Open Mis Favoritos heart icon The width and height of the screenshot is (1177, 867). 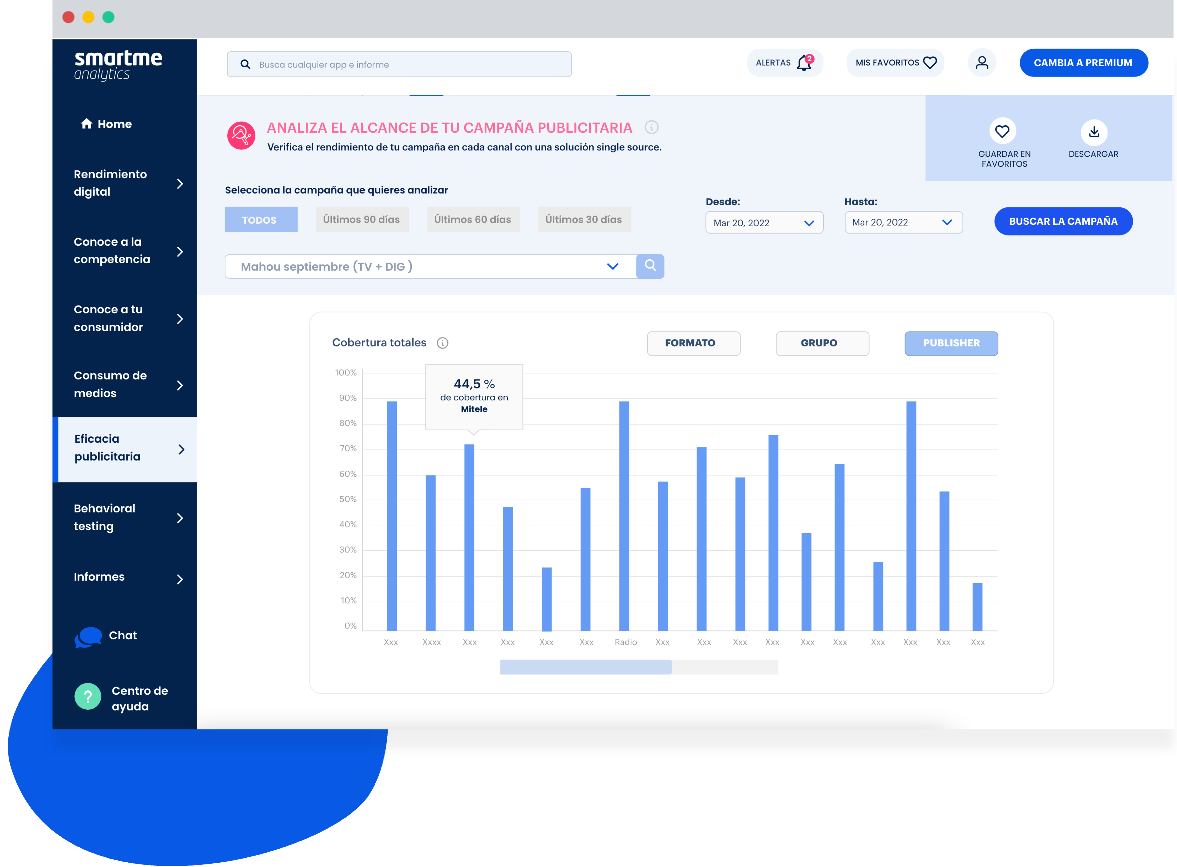929,63
